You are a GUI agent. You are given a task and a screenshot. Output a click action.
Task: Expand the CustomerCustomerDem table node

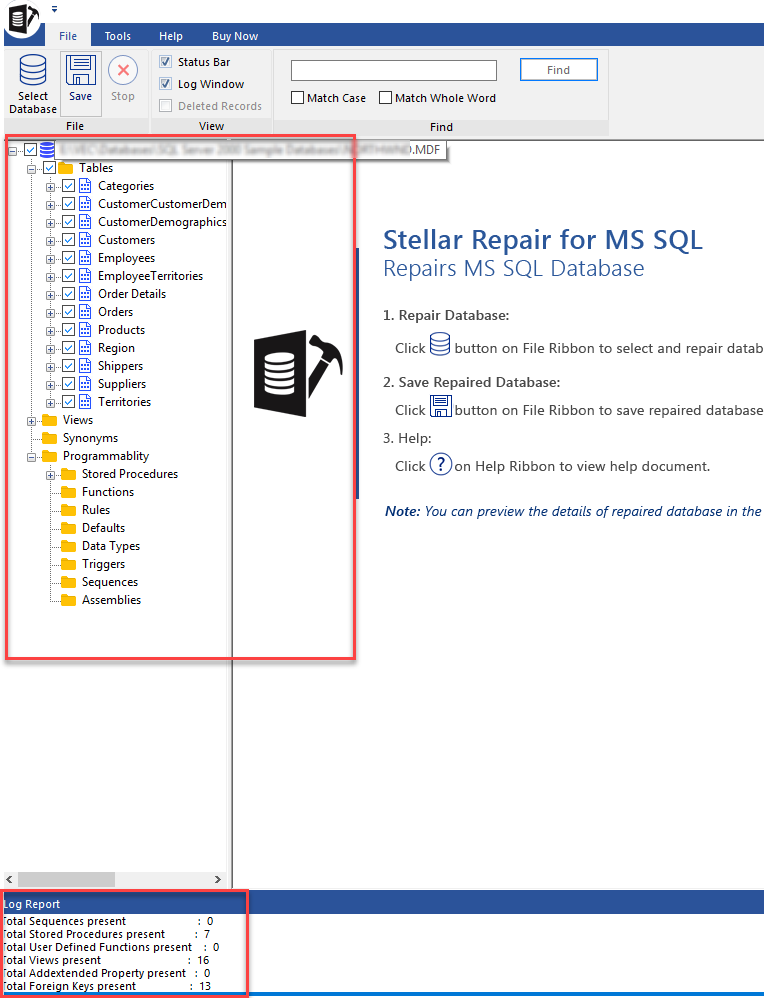click(x=50, y=205)
